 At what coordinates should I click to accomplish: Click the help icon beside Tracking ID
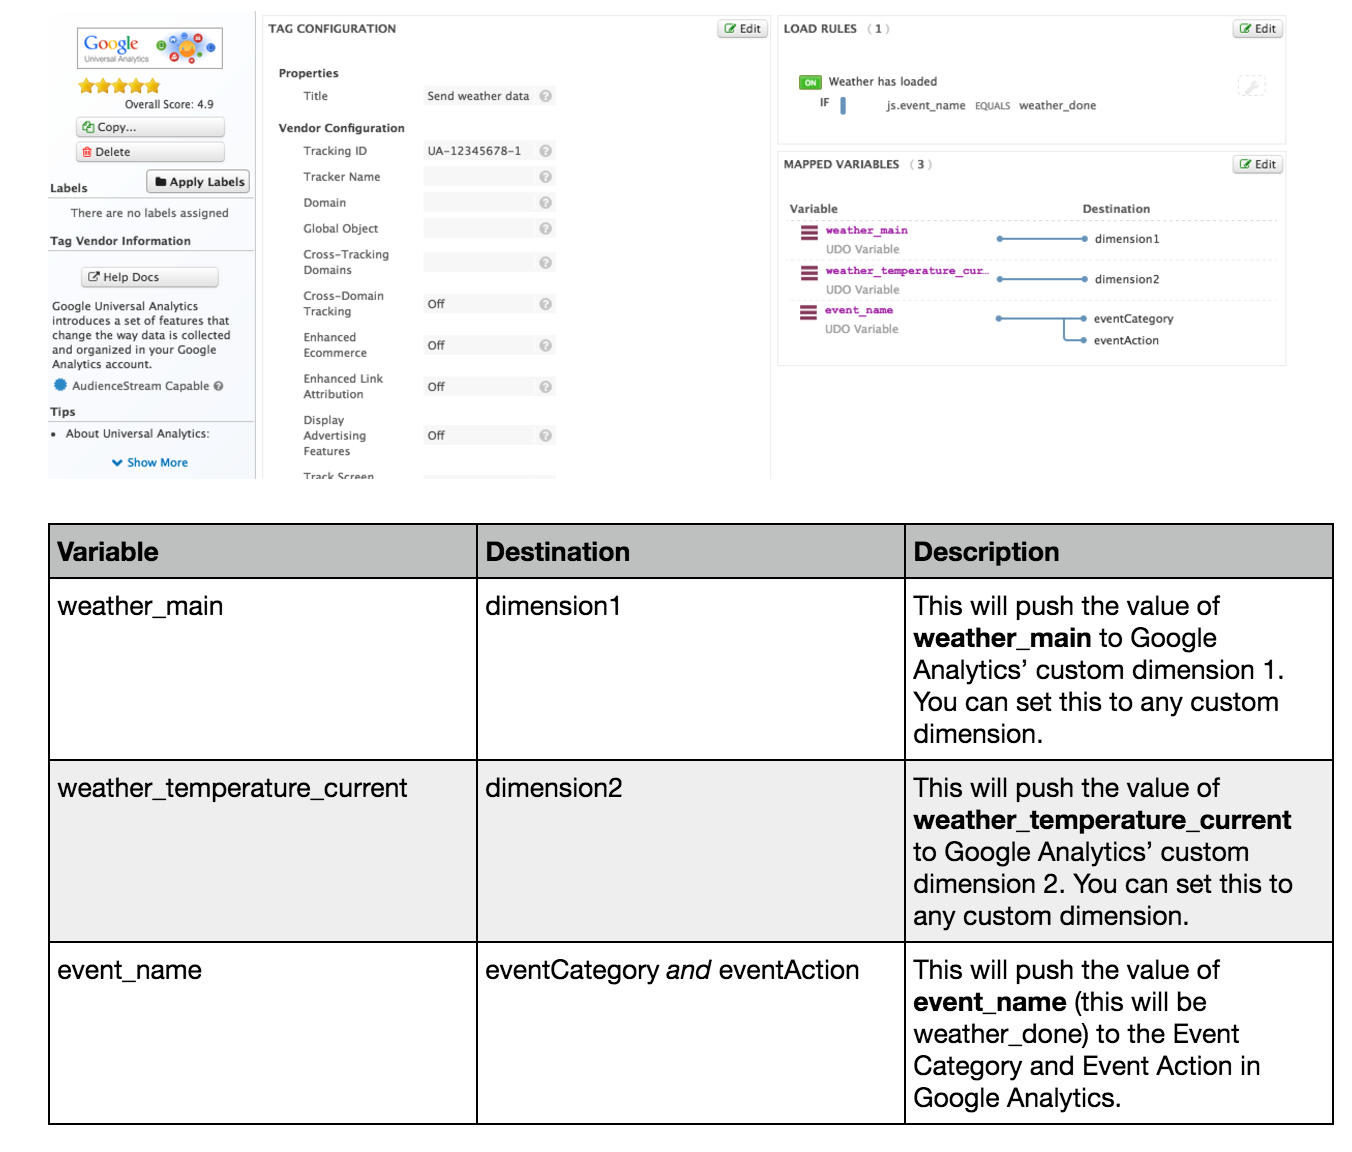pyautogui.click(x=546, y=151)
